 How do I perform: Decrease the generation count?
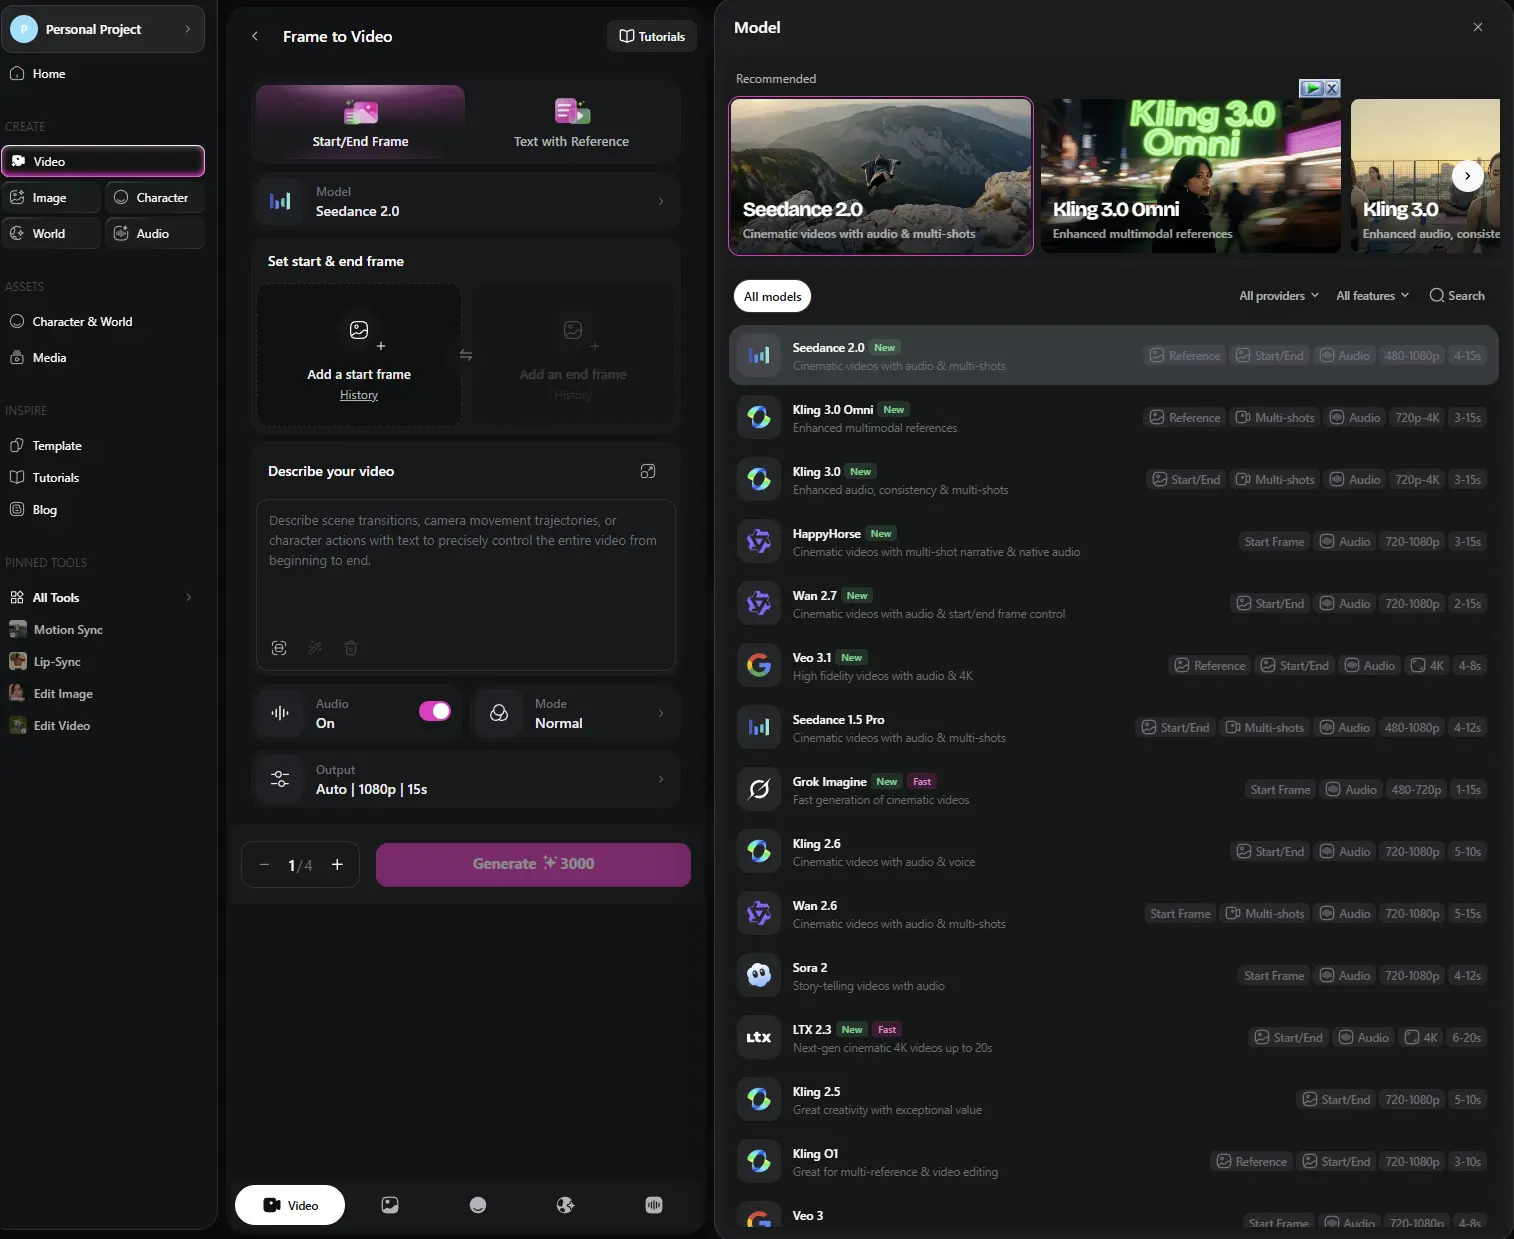(x=264, y=865)
